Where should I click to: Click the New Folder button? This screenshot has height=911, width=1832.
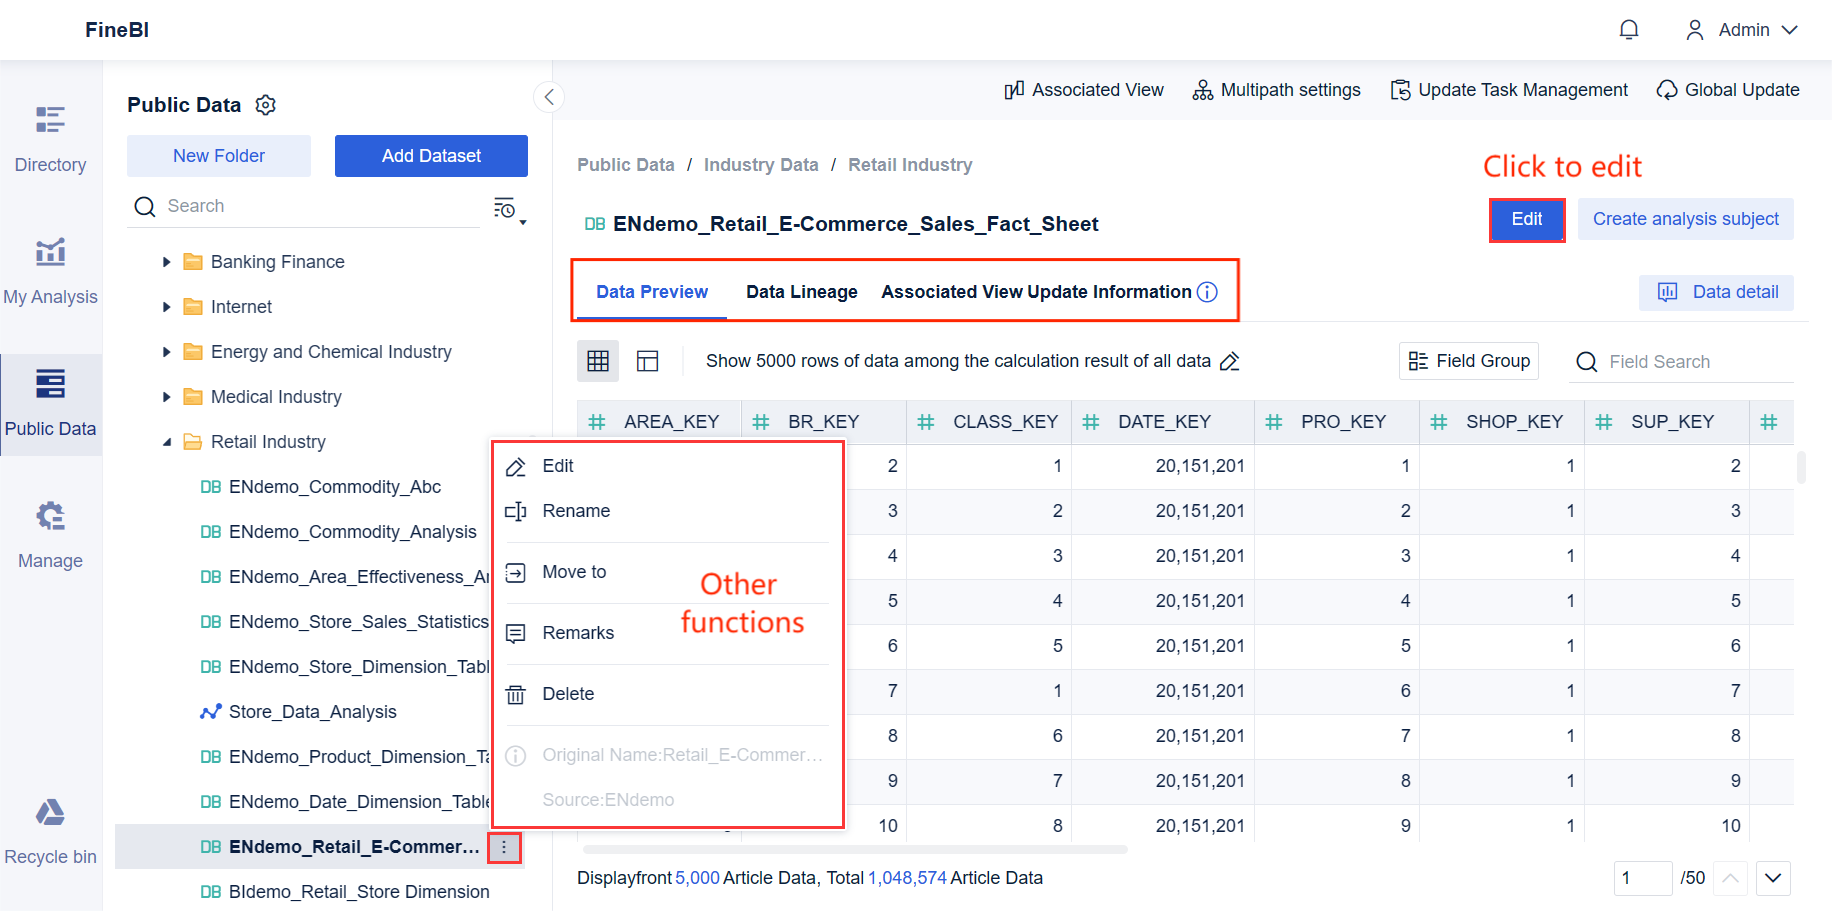(218, 155)
